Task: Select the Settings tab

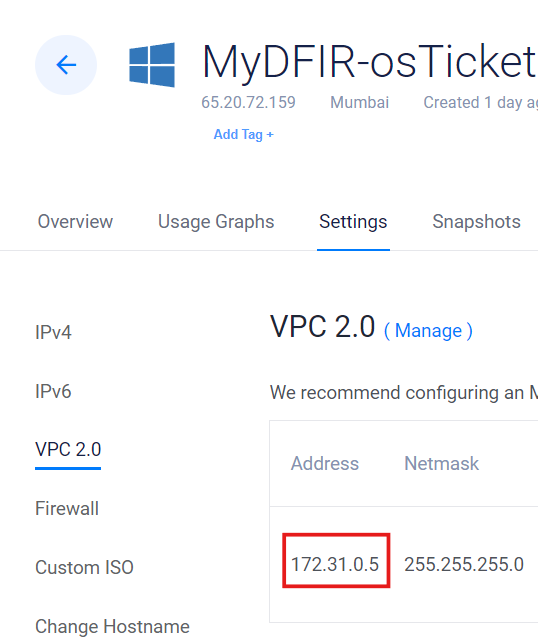Action: [353, 222]
